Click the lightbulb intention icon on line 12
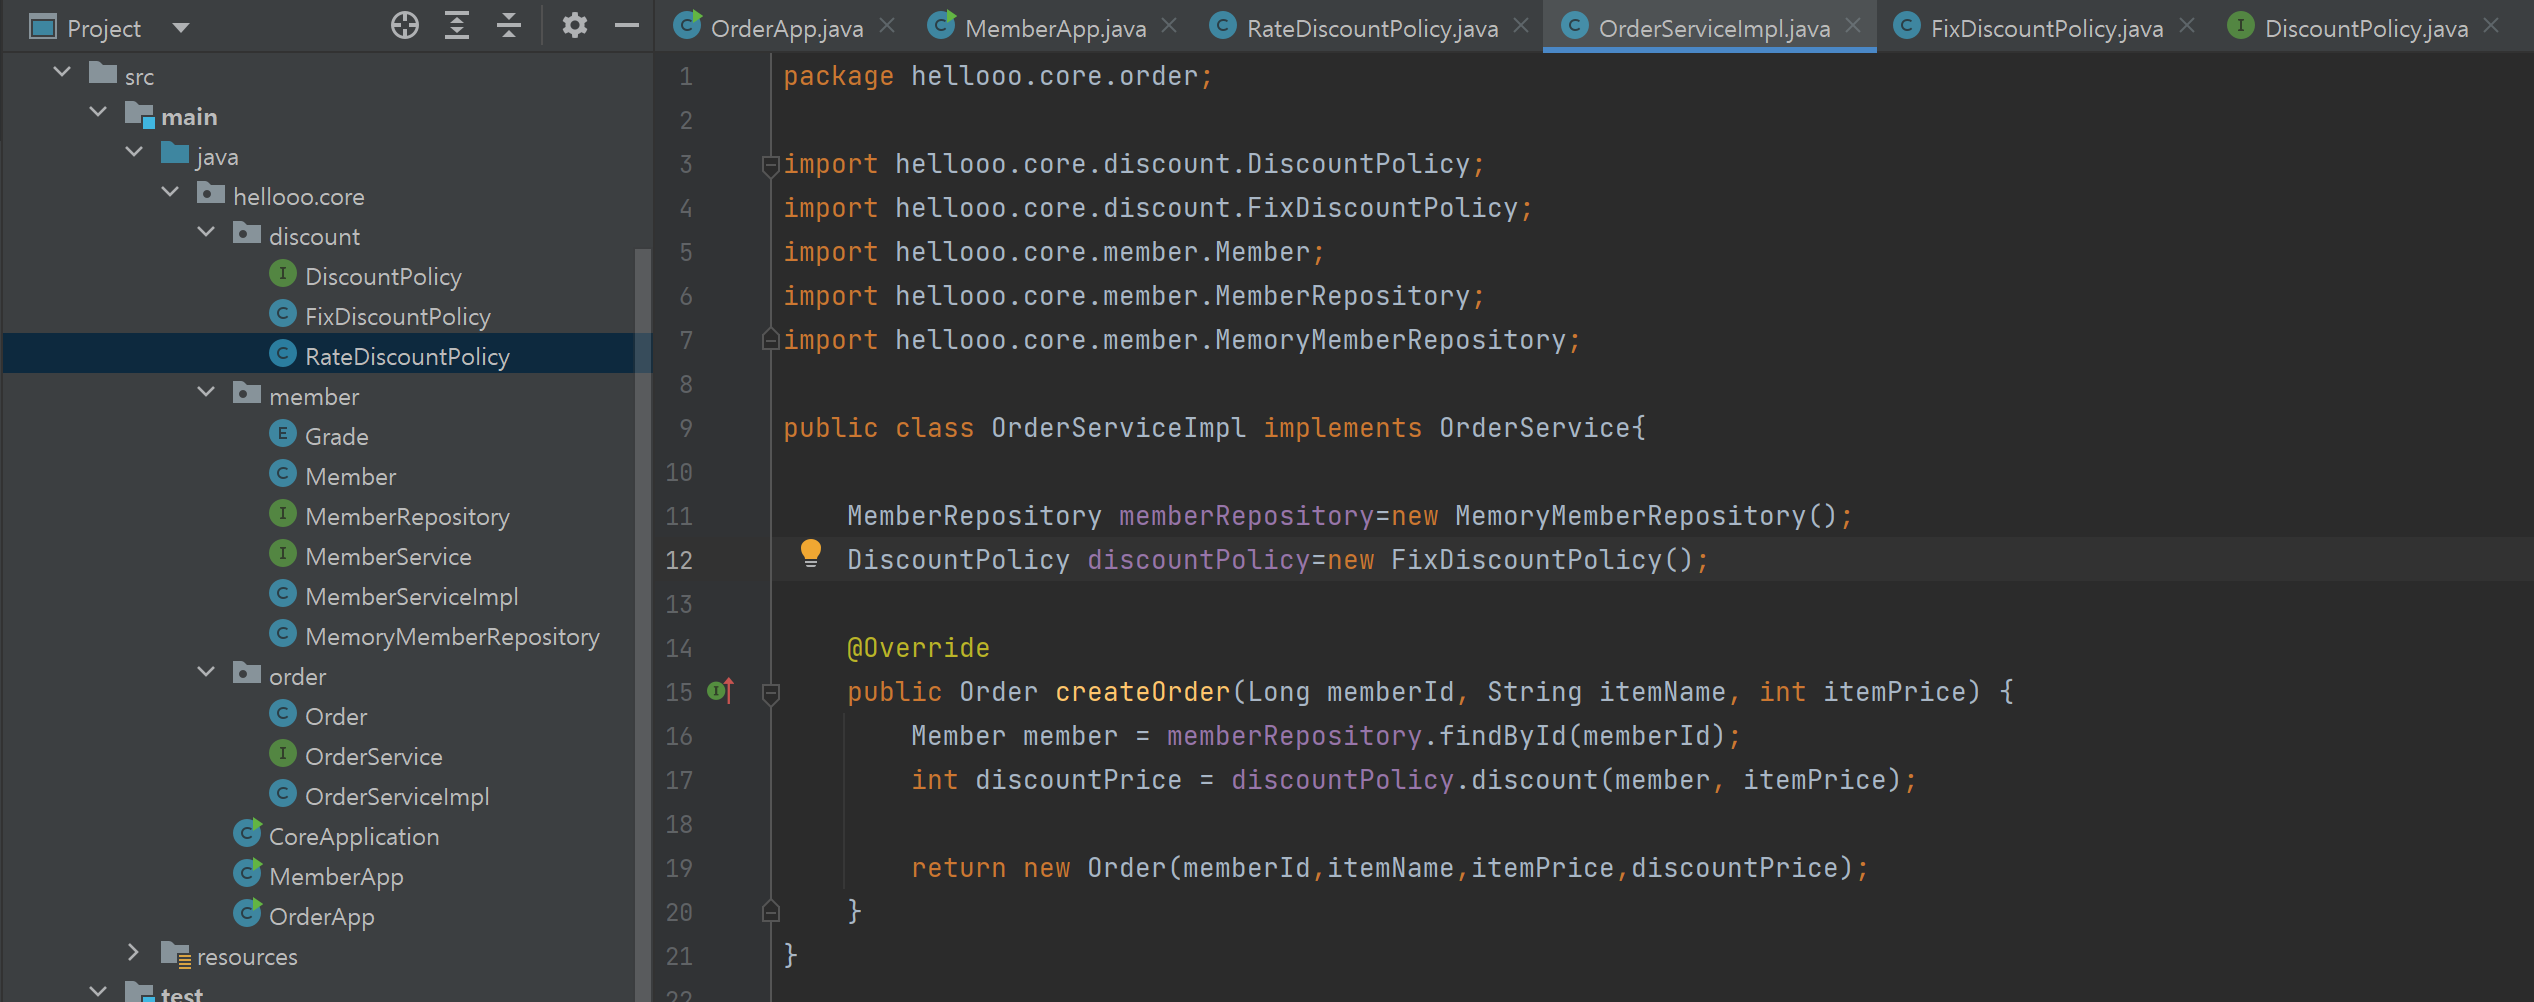 pyautogui.click(x=811, y=554)
